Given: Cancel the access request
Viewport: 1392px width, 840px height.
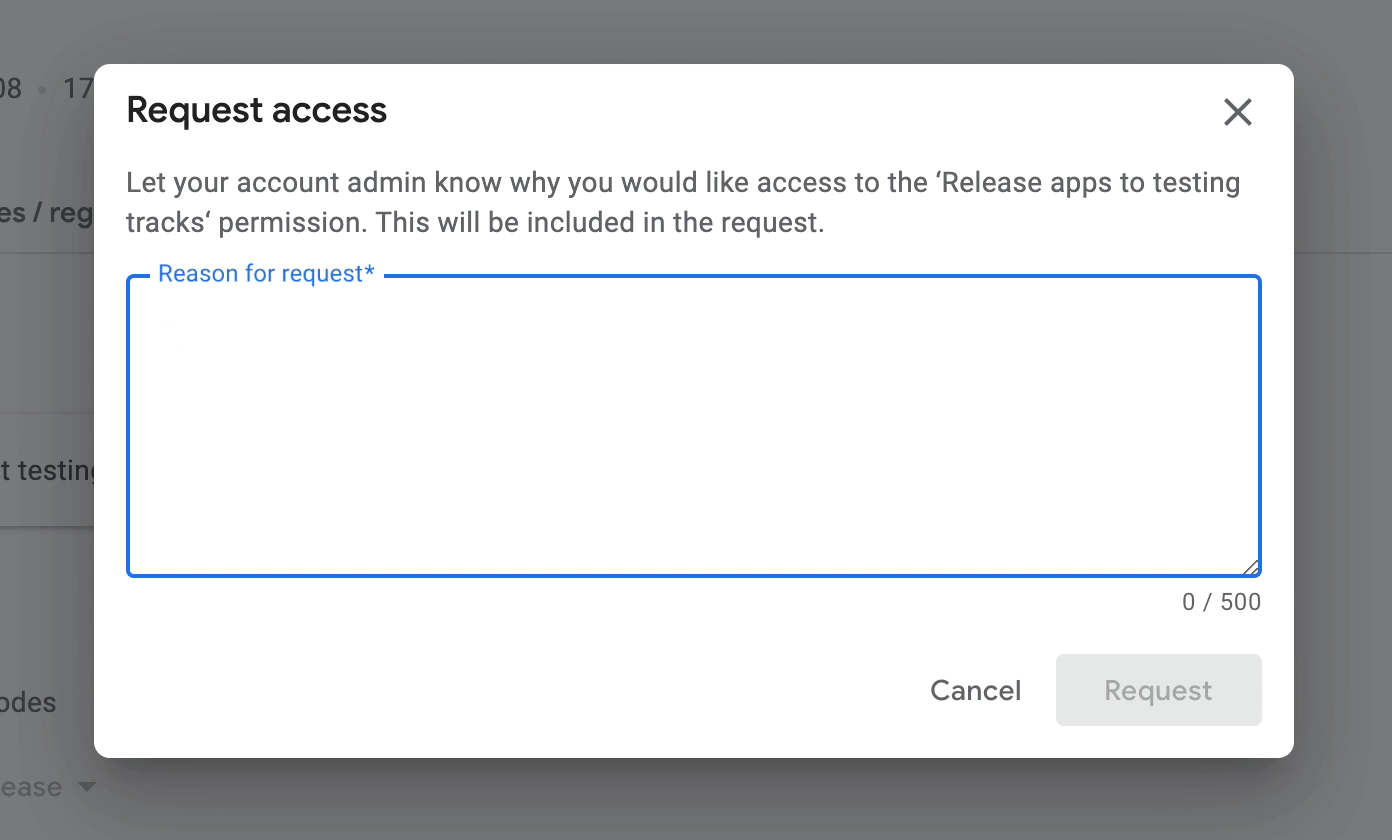Looking at the screenshot, I should (976, 691).
